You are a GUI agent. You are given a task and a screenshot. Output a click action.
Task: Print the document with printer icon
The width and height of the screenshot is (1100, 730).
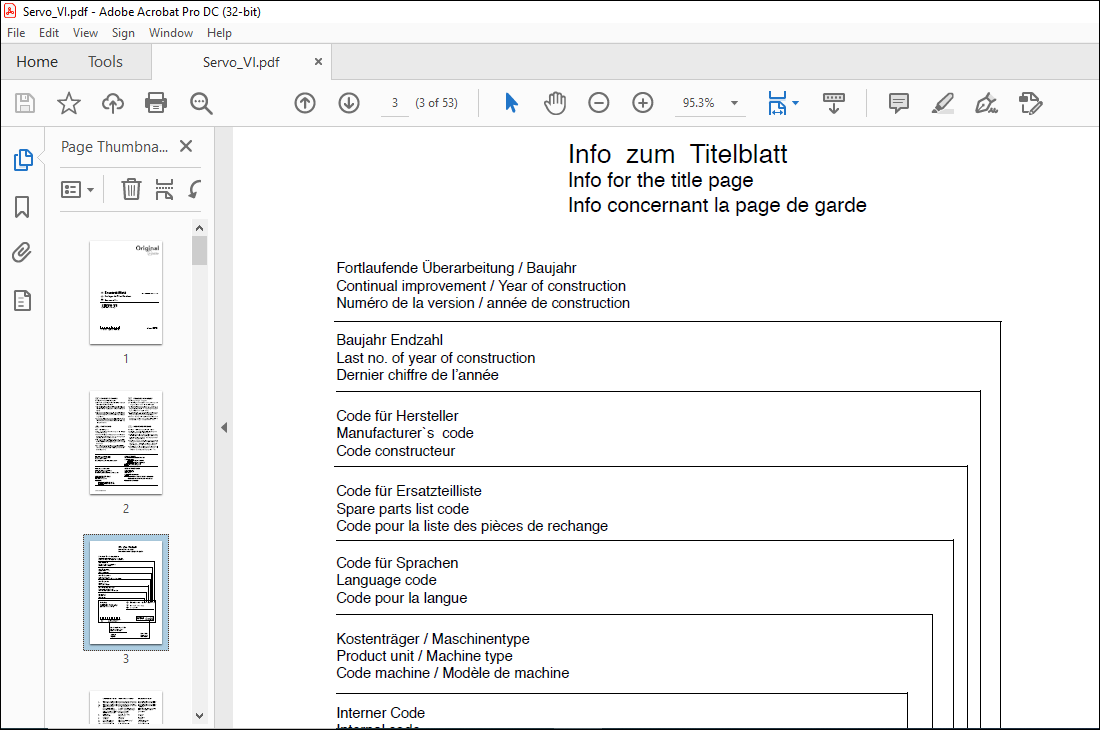pyautogui.click(x=156, y=103)
